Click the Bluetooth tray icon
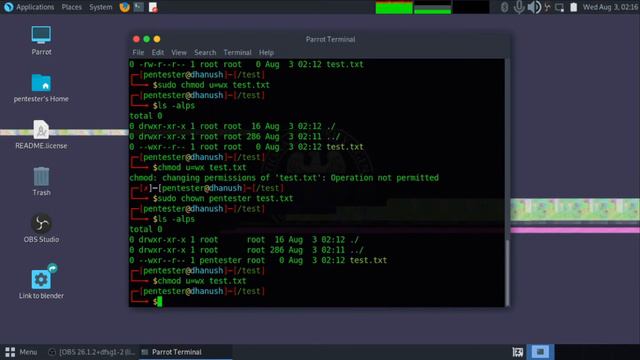640x360 pixels. pos(504,7)
